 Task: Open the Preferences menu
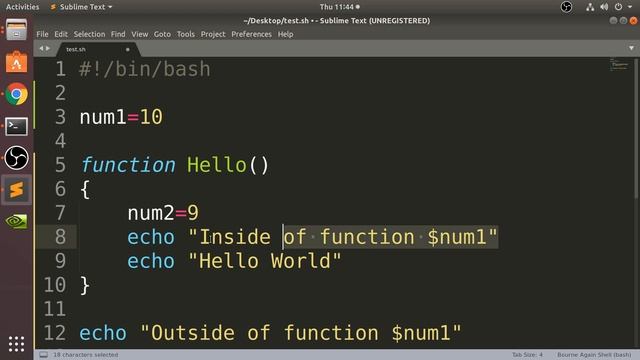pos(251,34)
